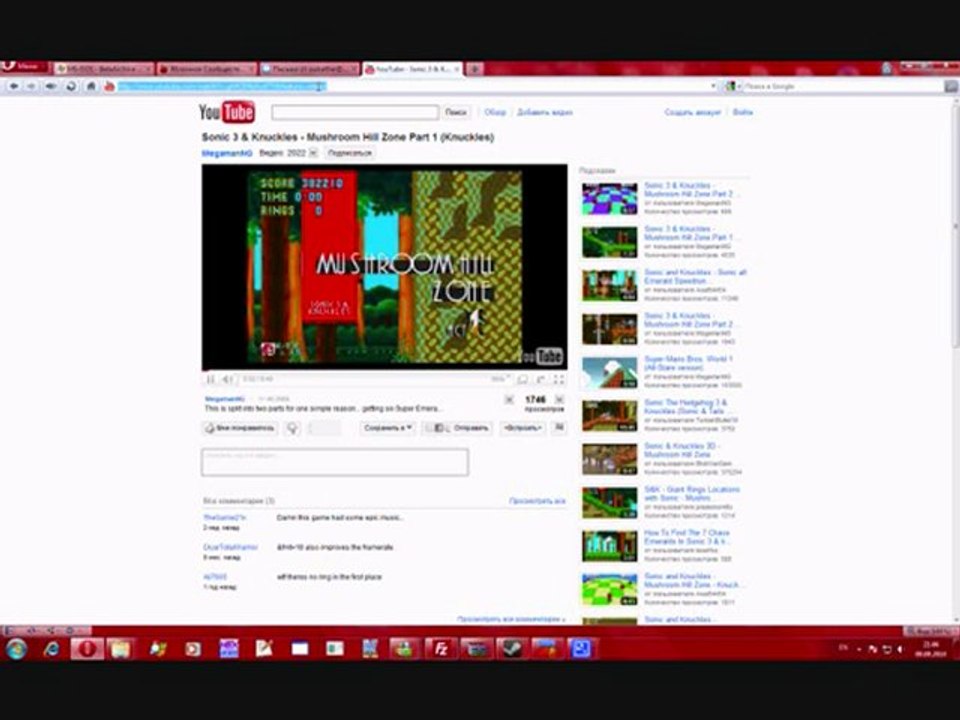The width and height of the screenshot is (960, 720).
Task: Expand the uploader's videos count dropdown
Action: (x=313, y=153)
